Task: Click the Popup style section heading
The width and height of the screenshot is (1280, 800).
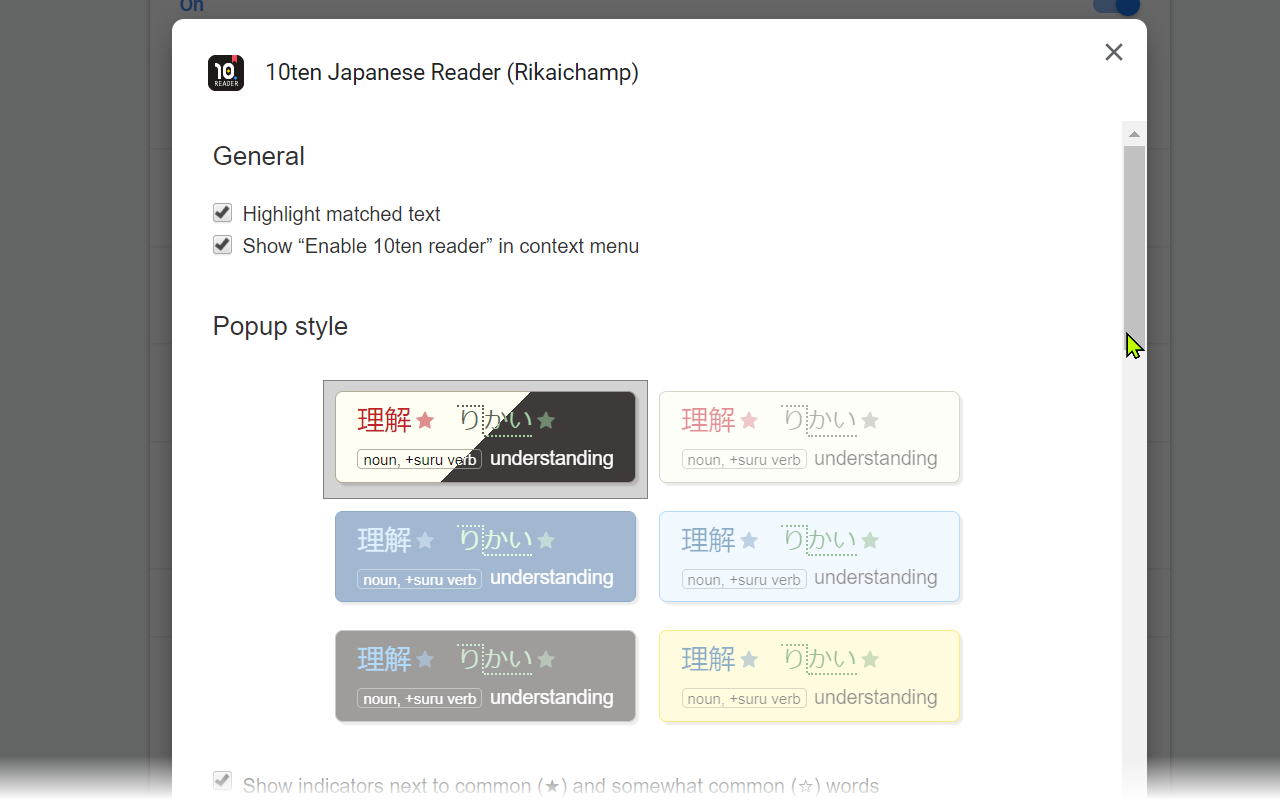Action: pos(280,326)
